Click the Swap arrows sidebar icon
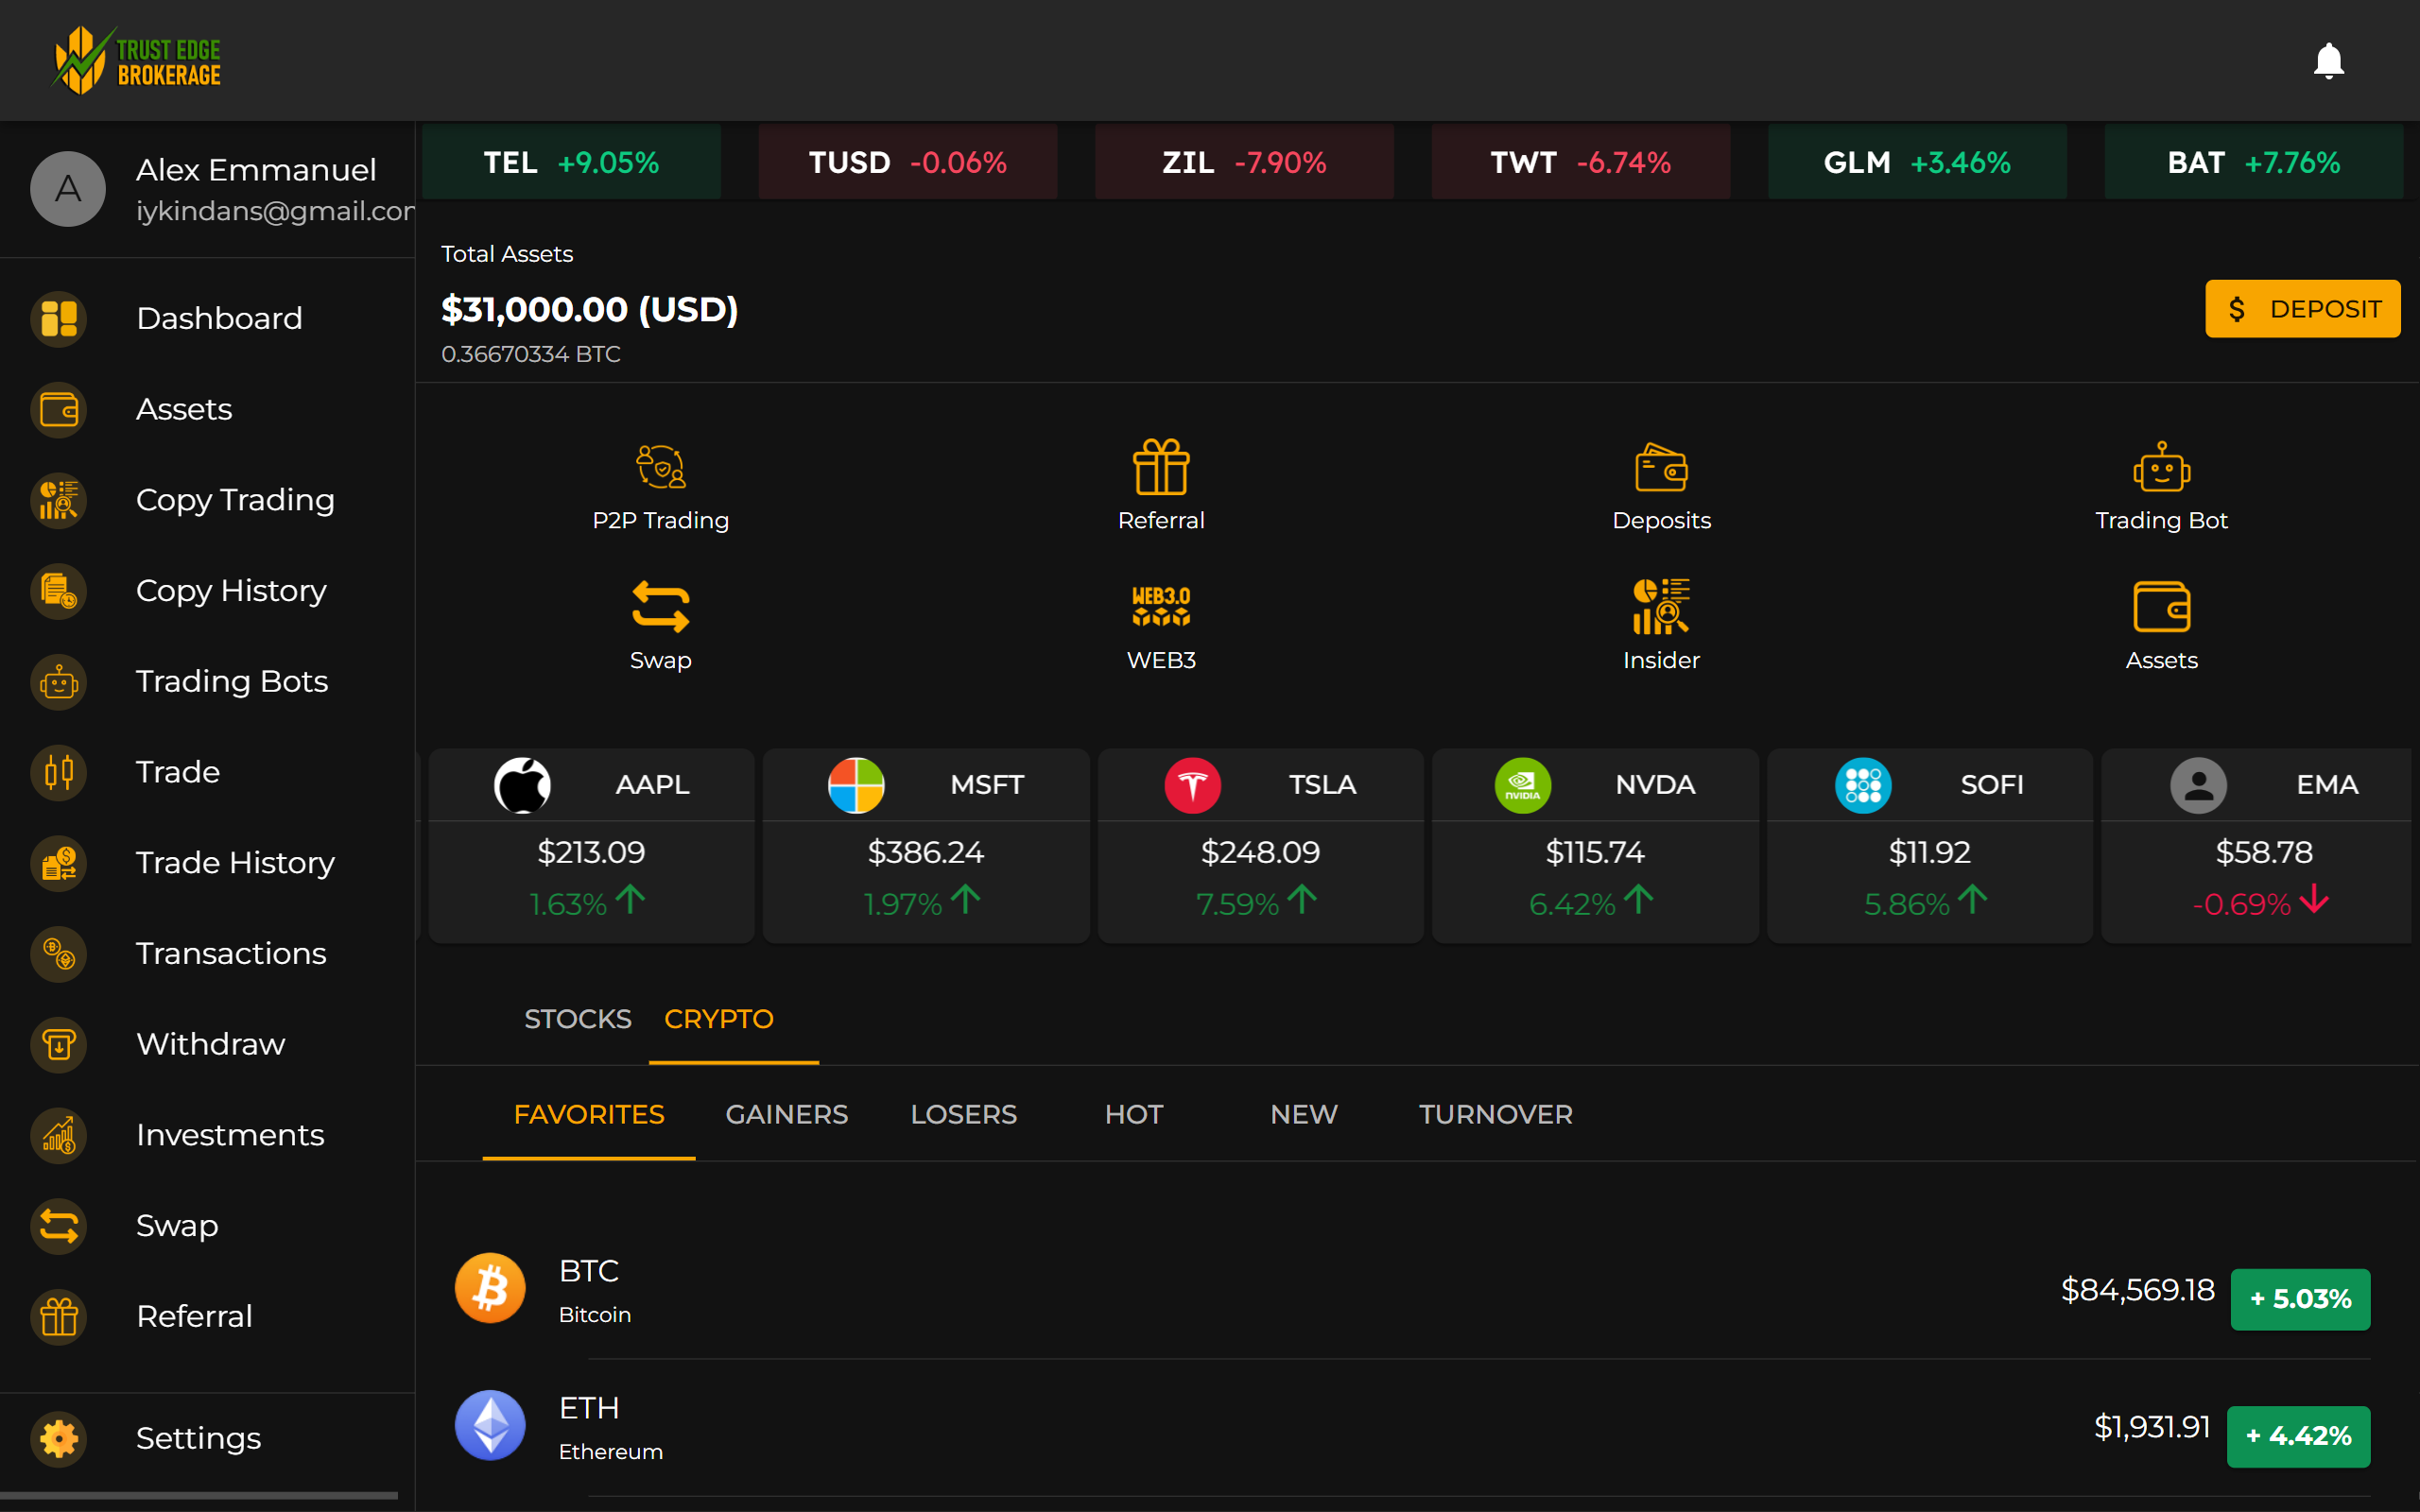This screenshot has height=1512, width=2420. tap(59, 1226)
